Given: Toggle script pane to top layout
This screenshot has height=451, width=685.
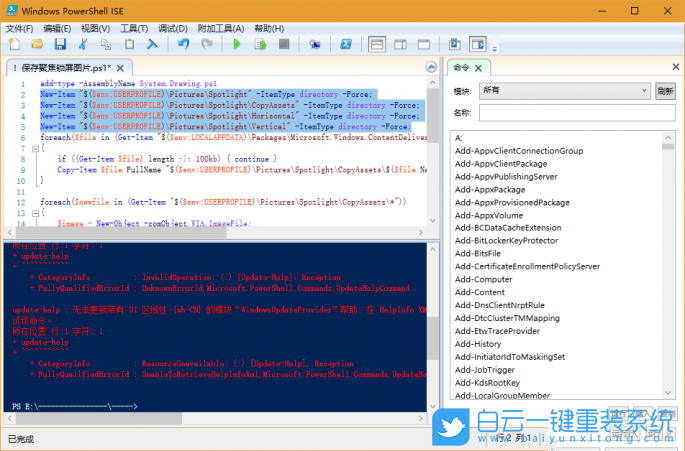Looking at the screenshot, I should click(x=377, y=45).
